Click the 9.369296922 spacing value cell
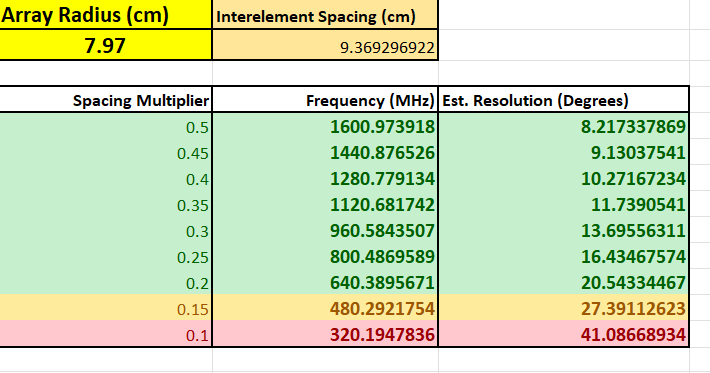This screenshot has height=373, width=710. point(325,45)
